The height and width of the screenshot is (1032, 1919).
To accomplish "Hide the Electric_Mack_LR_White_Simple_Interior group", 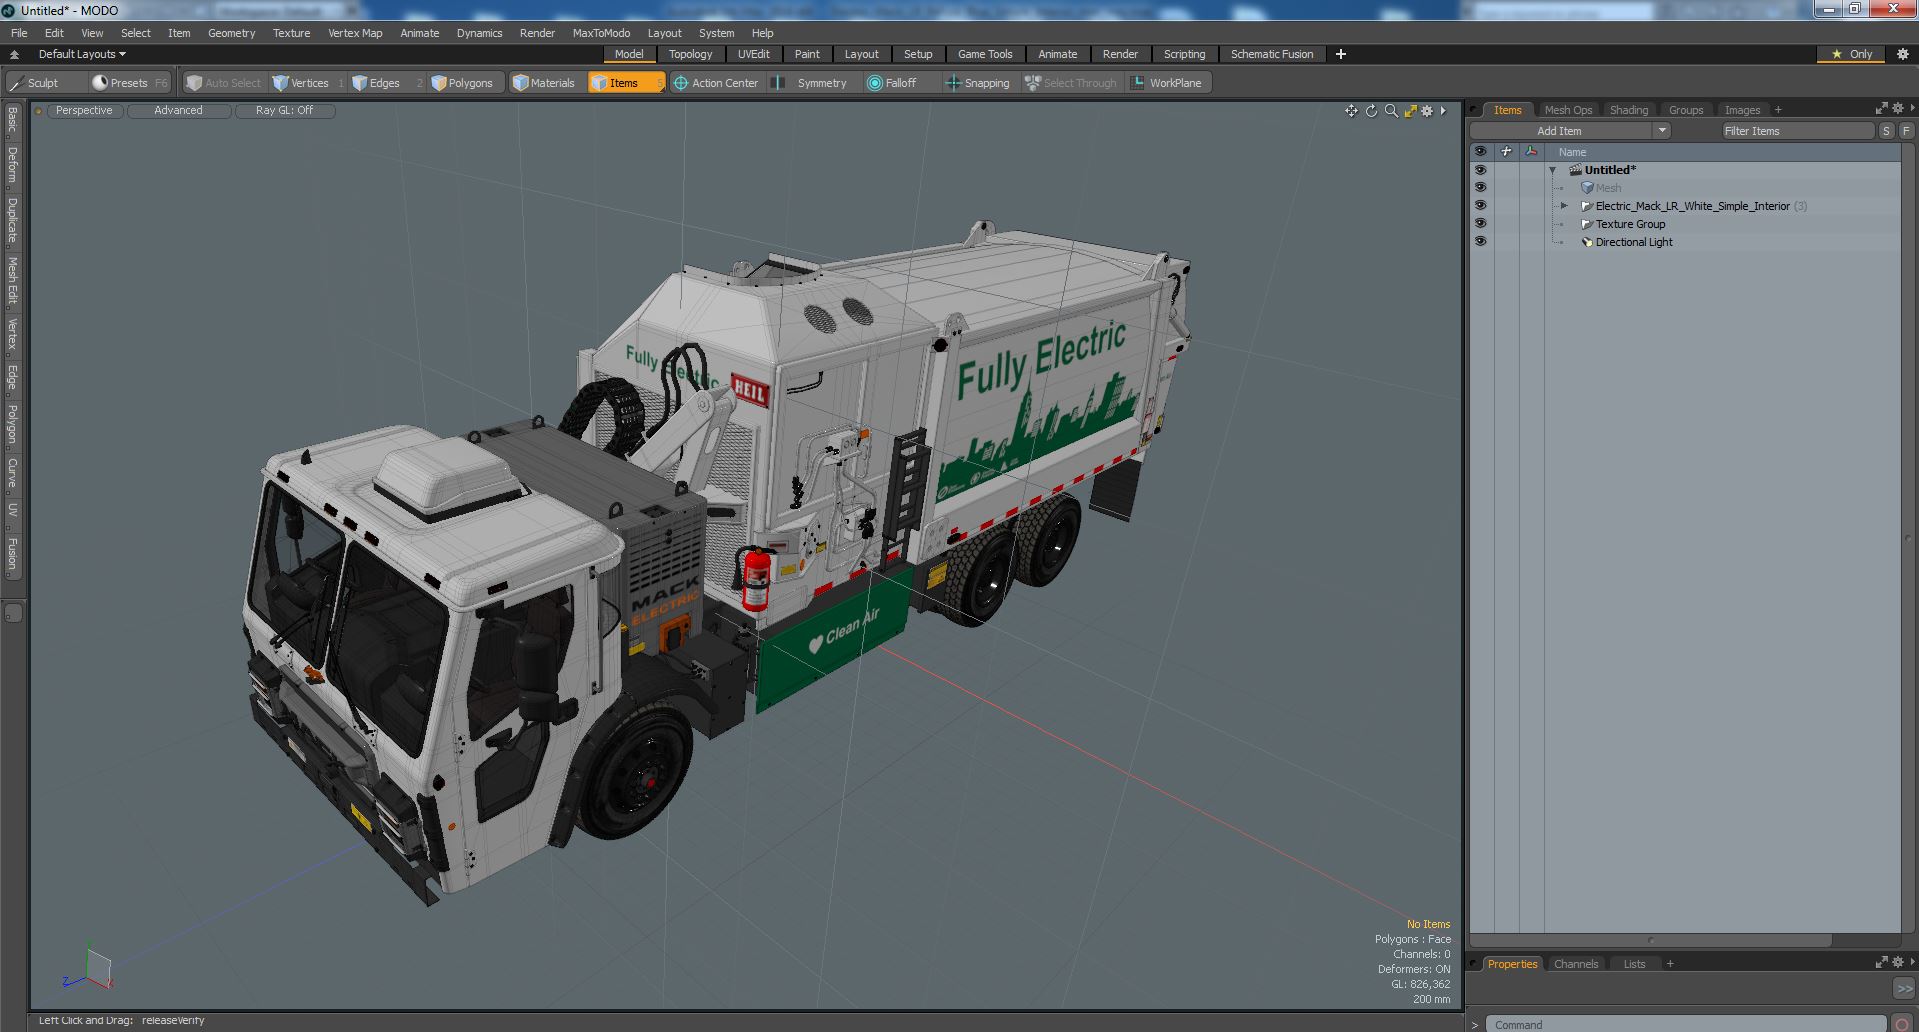I will 1480,206.
